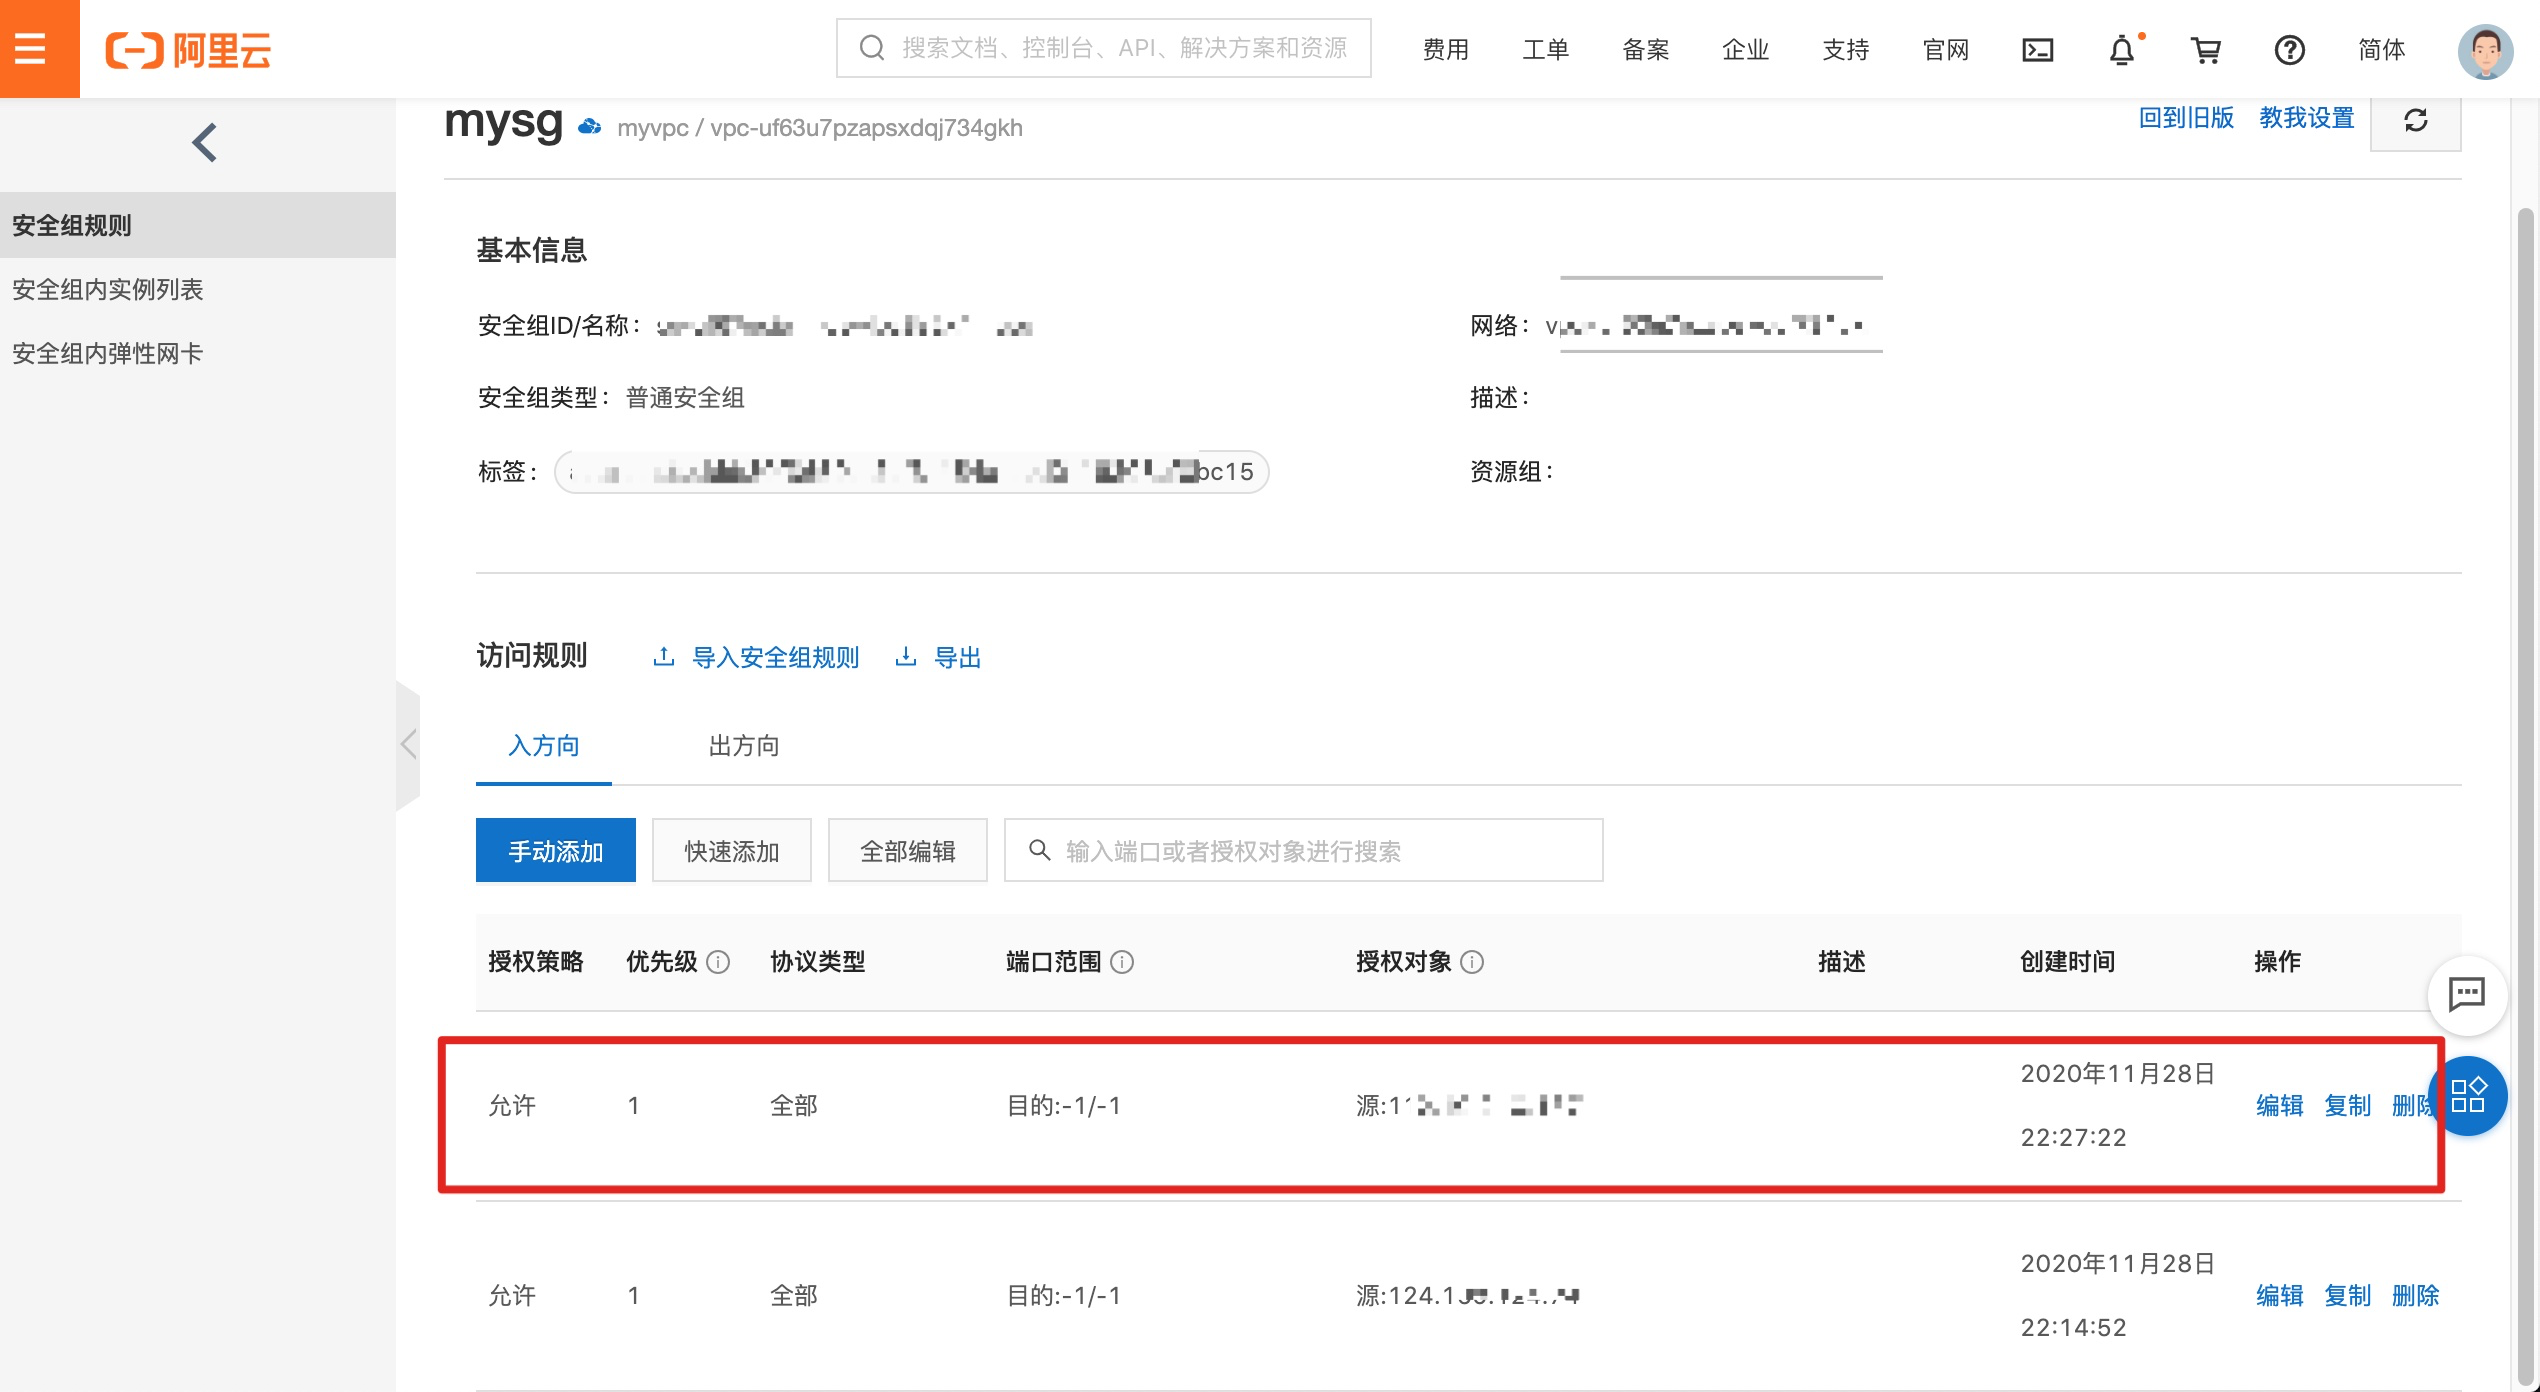The image size is (2540, 1392).
Task: Click the 手动添加 button
Action: (555, 851)
